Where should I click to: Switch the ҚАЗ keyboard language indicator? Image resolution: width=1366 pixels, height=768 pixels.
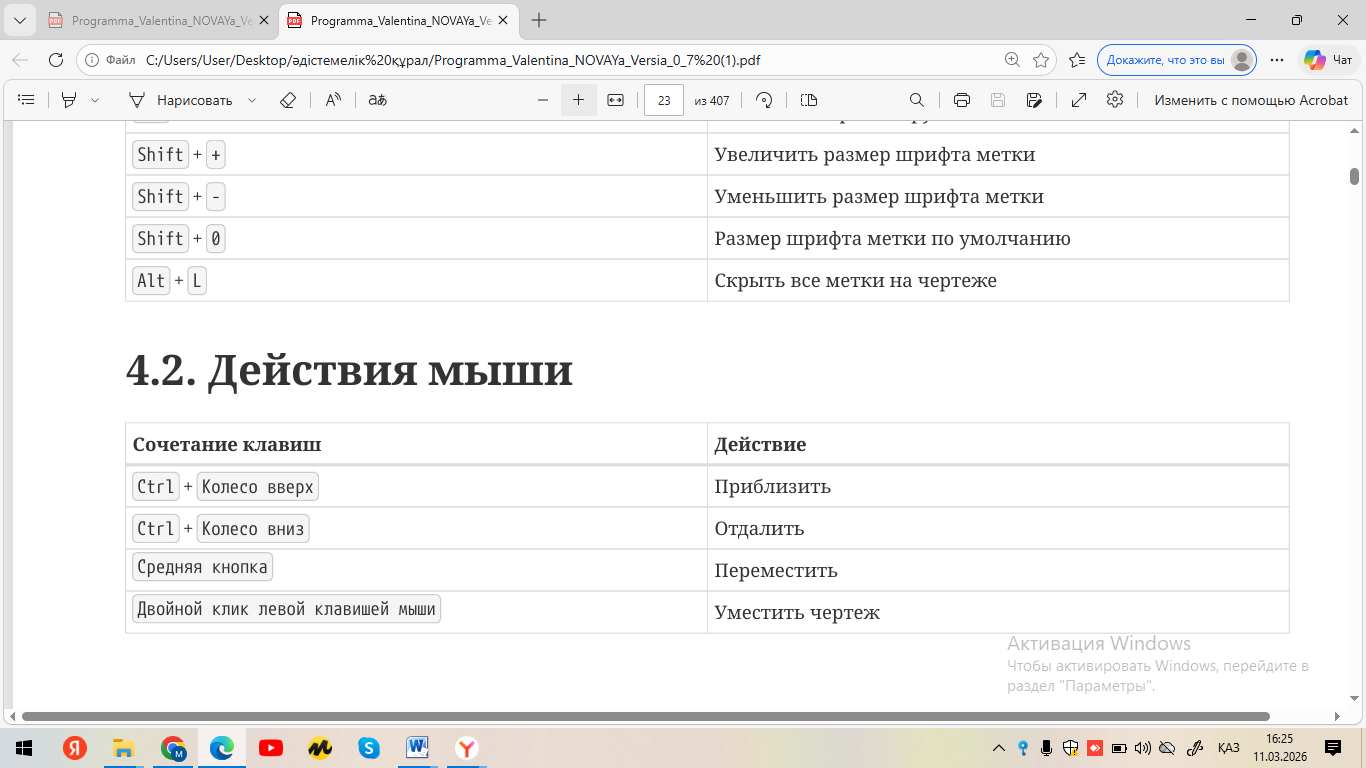1228,748
